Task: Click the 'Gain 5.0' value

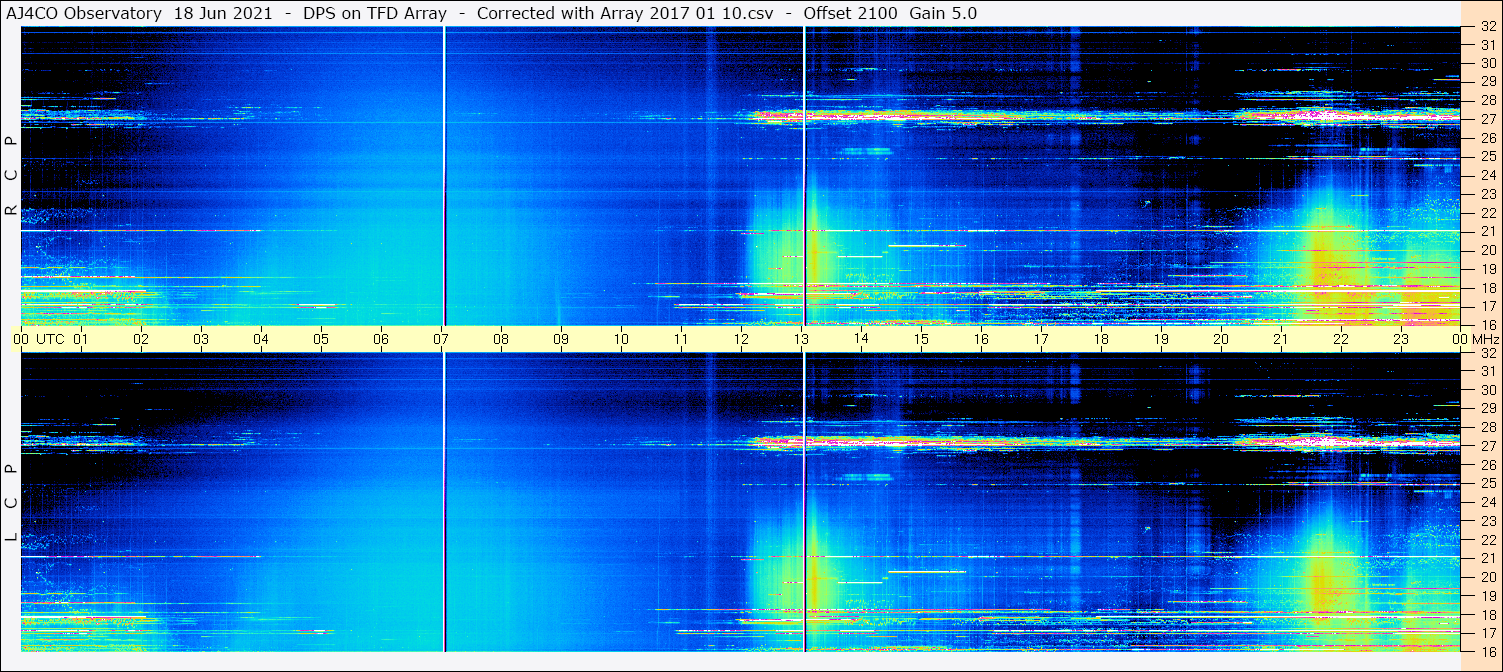Action: coord(943,13)
